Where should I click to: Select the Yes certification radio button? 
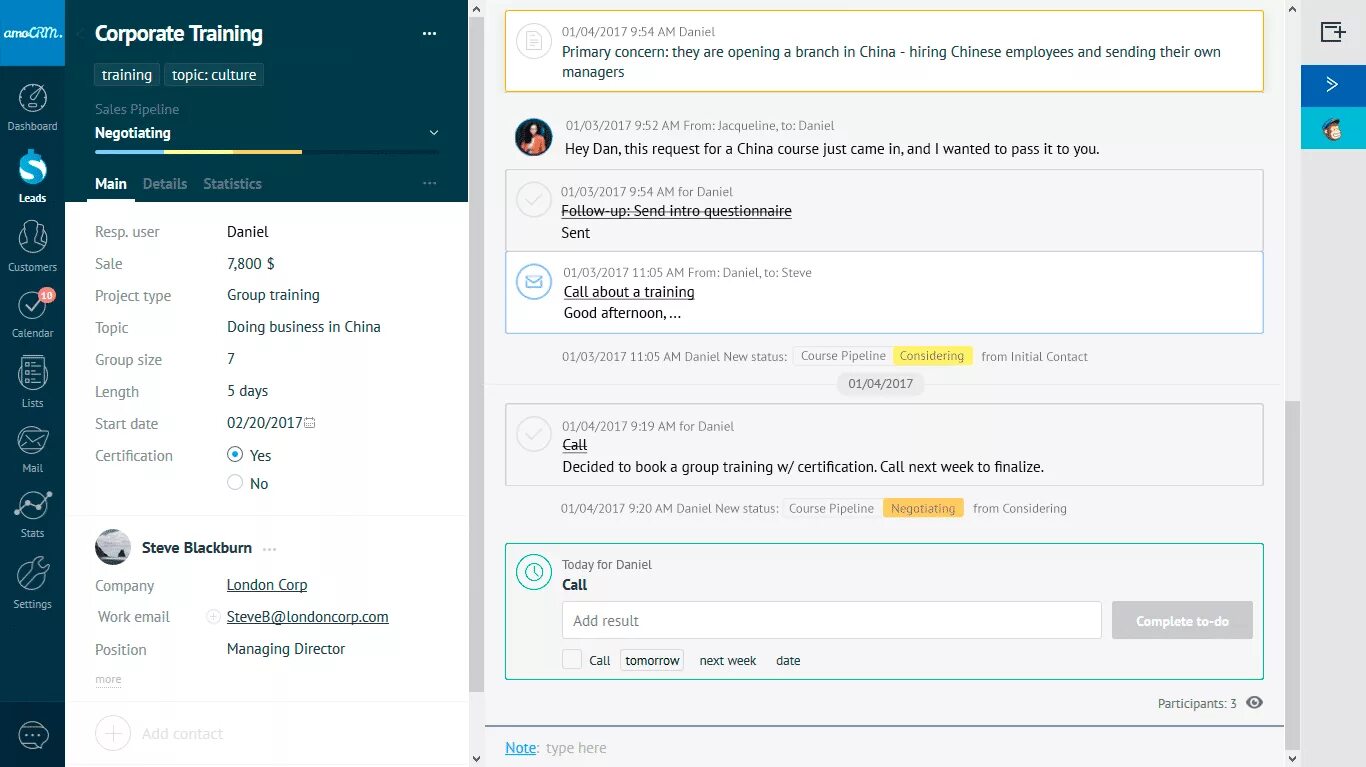click(235, 454)
